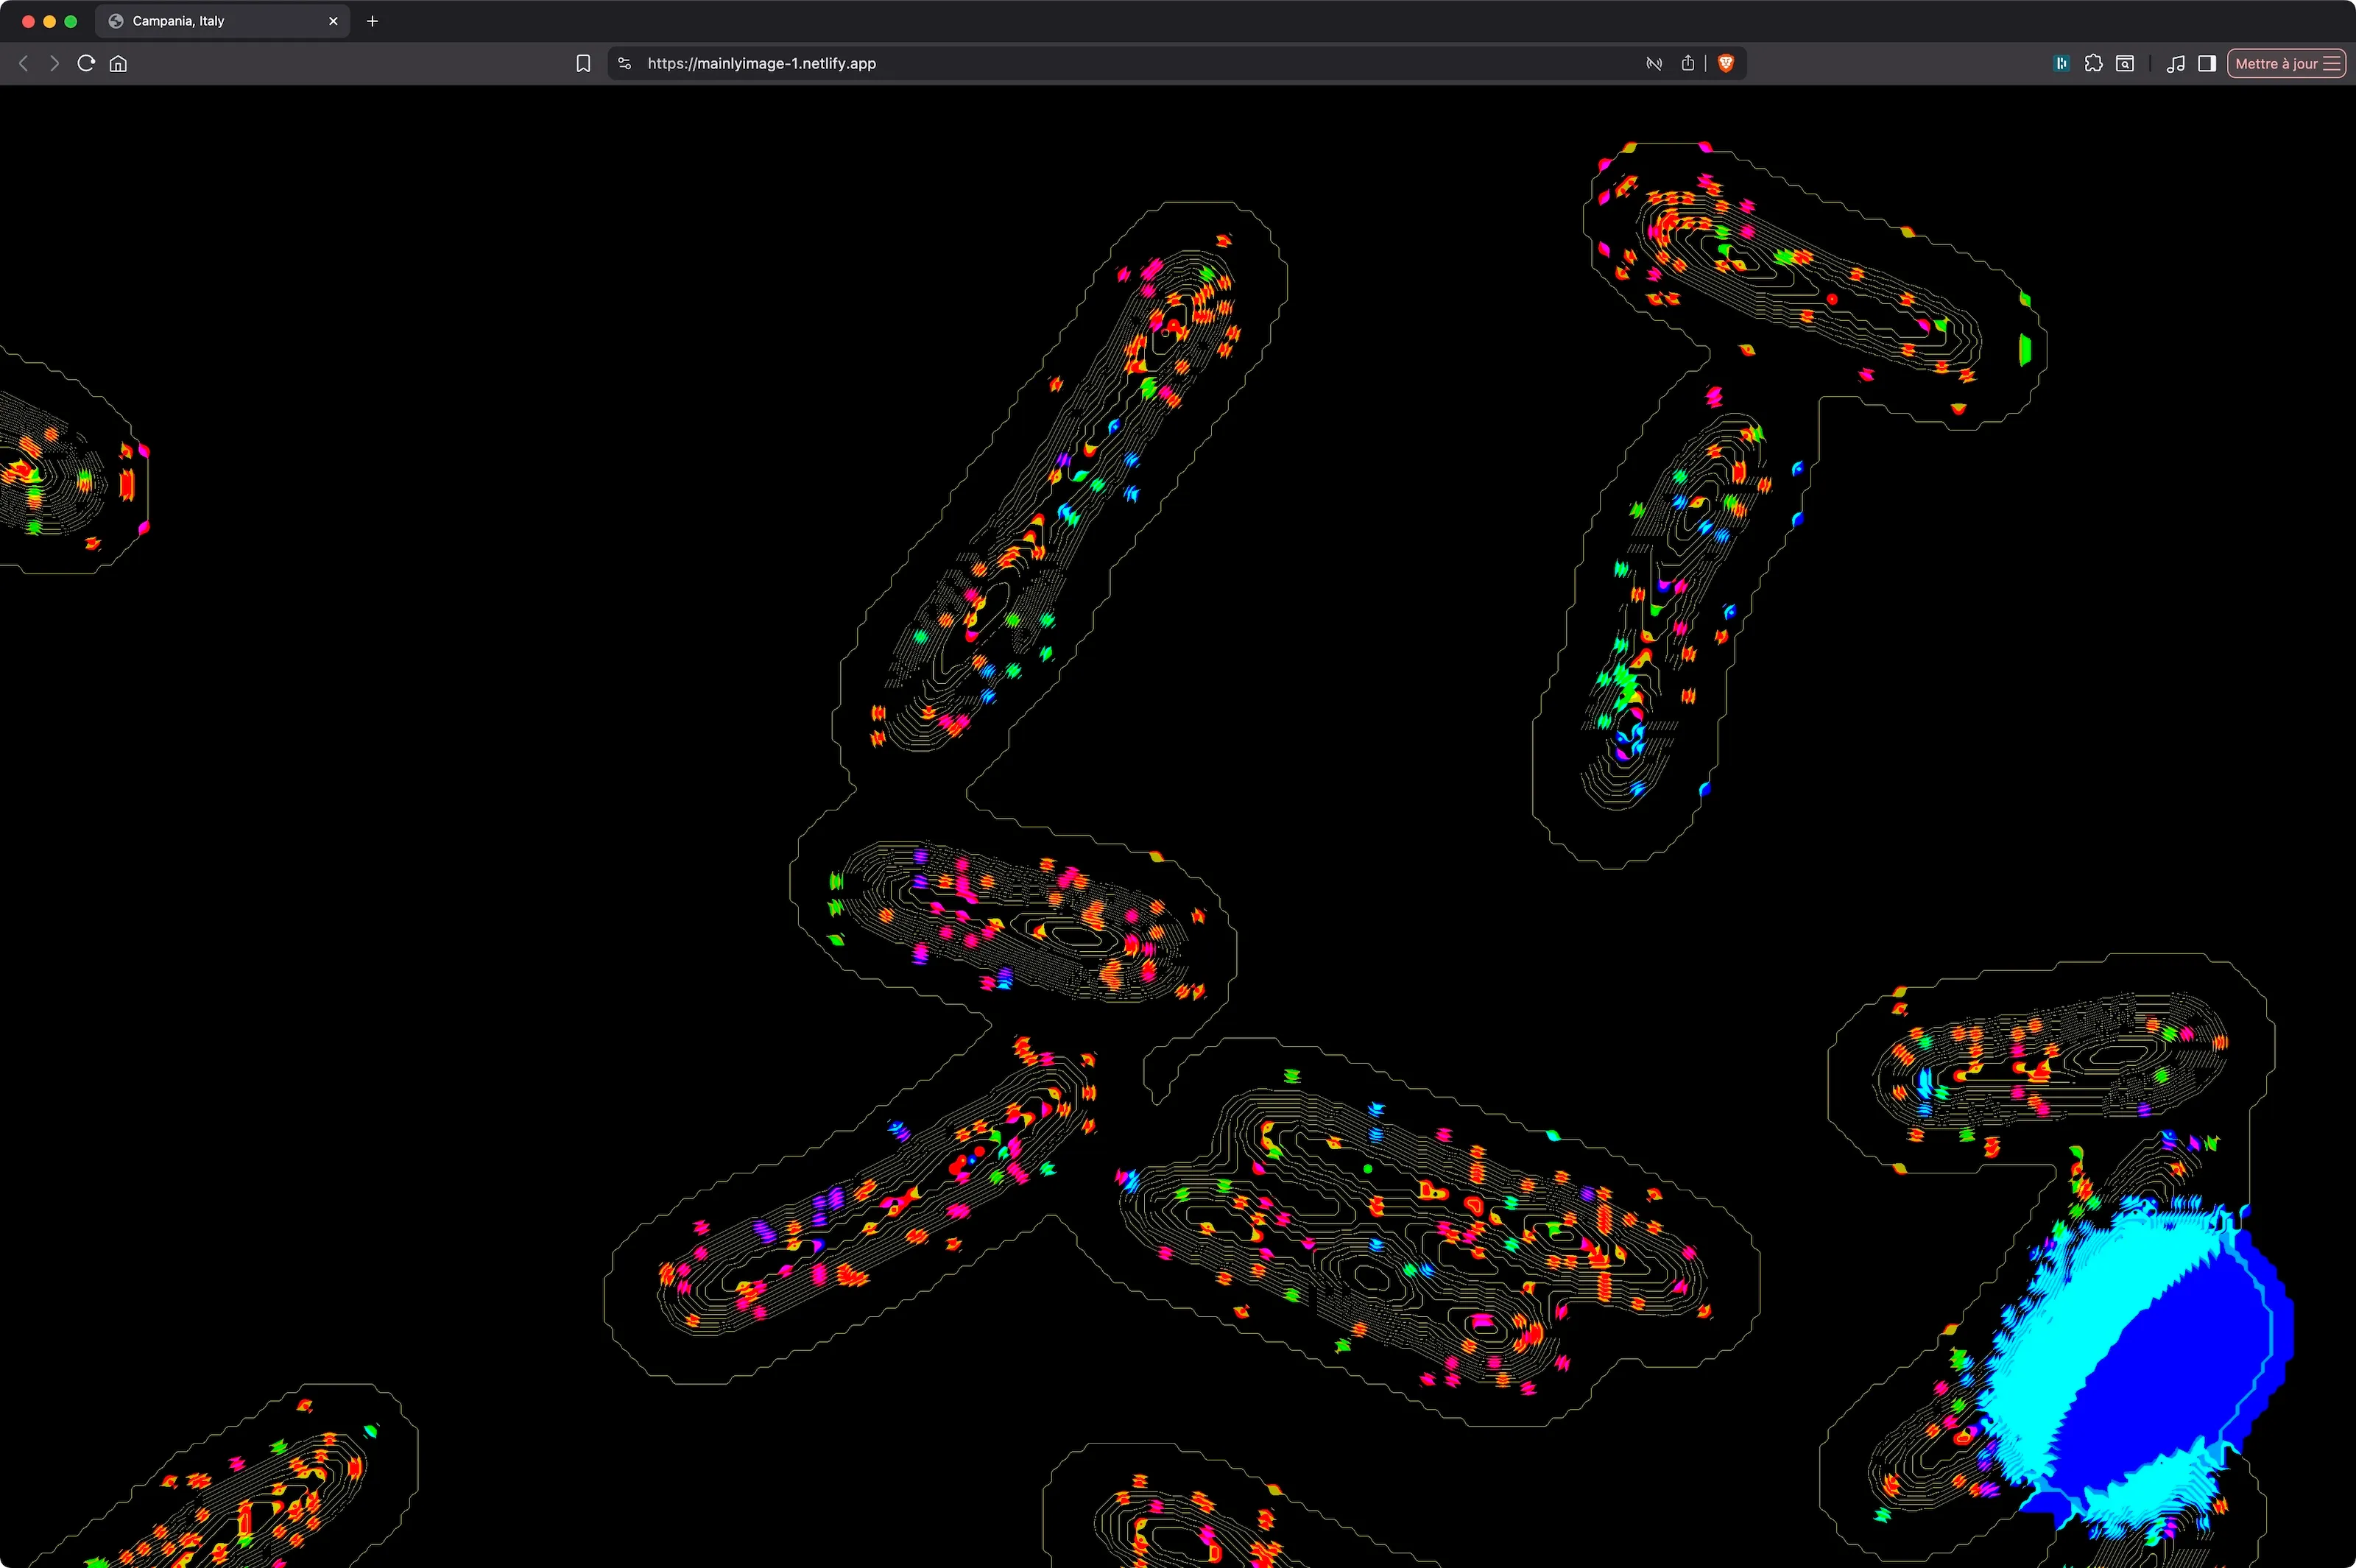The height and width of the screenshot is (1568, 2356).
Task: Open the teal extension icon
Action: point(2061,63)
